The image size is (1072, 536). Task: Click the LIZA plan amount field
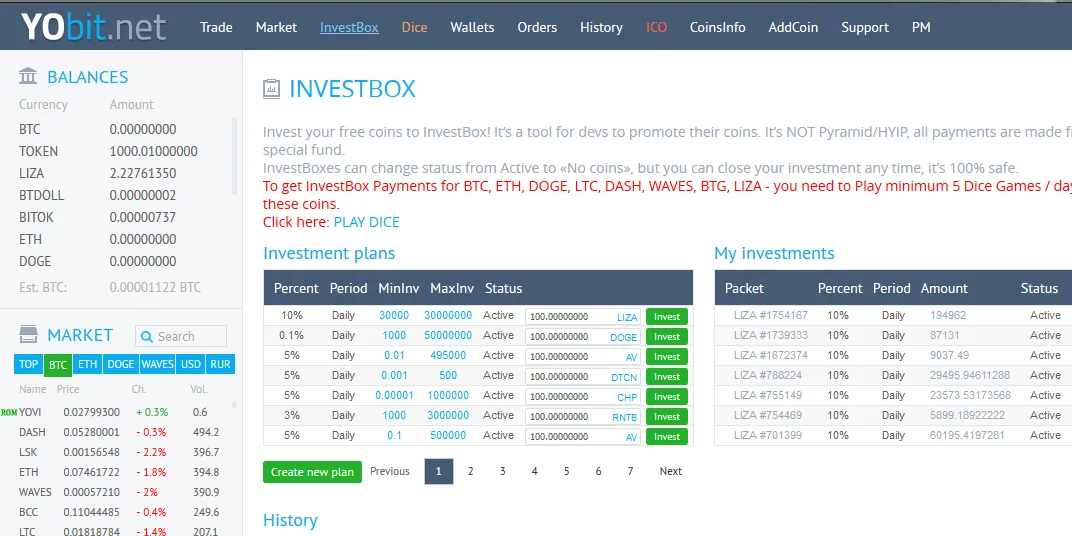coord(583,317)
